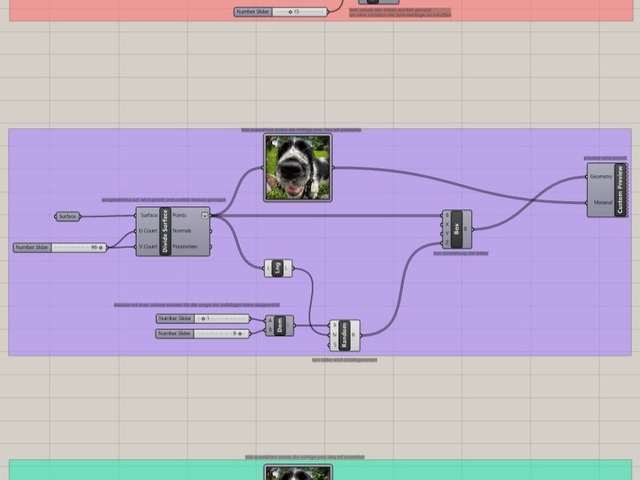Click the Number Slider label with value 1

point(175,318)
